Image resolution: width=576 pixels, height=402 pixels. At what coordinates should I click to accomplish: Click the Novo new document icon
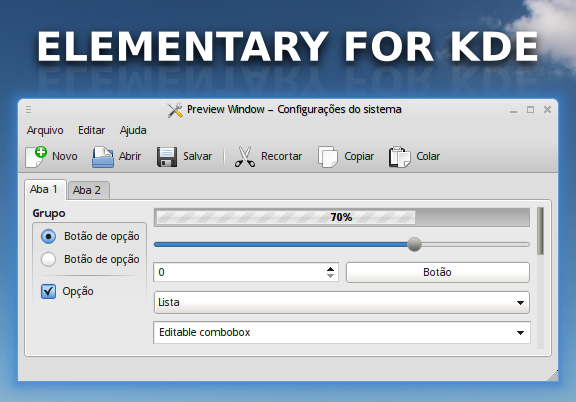pos(36,157)
